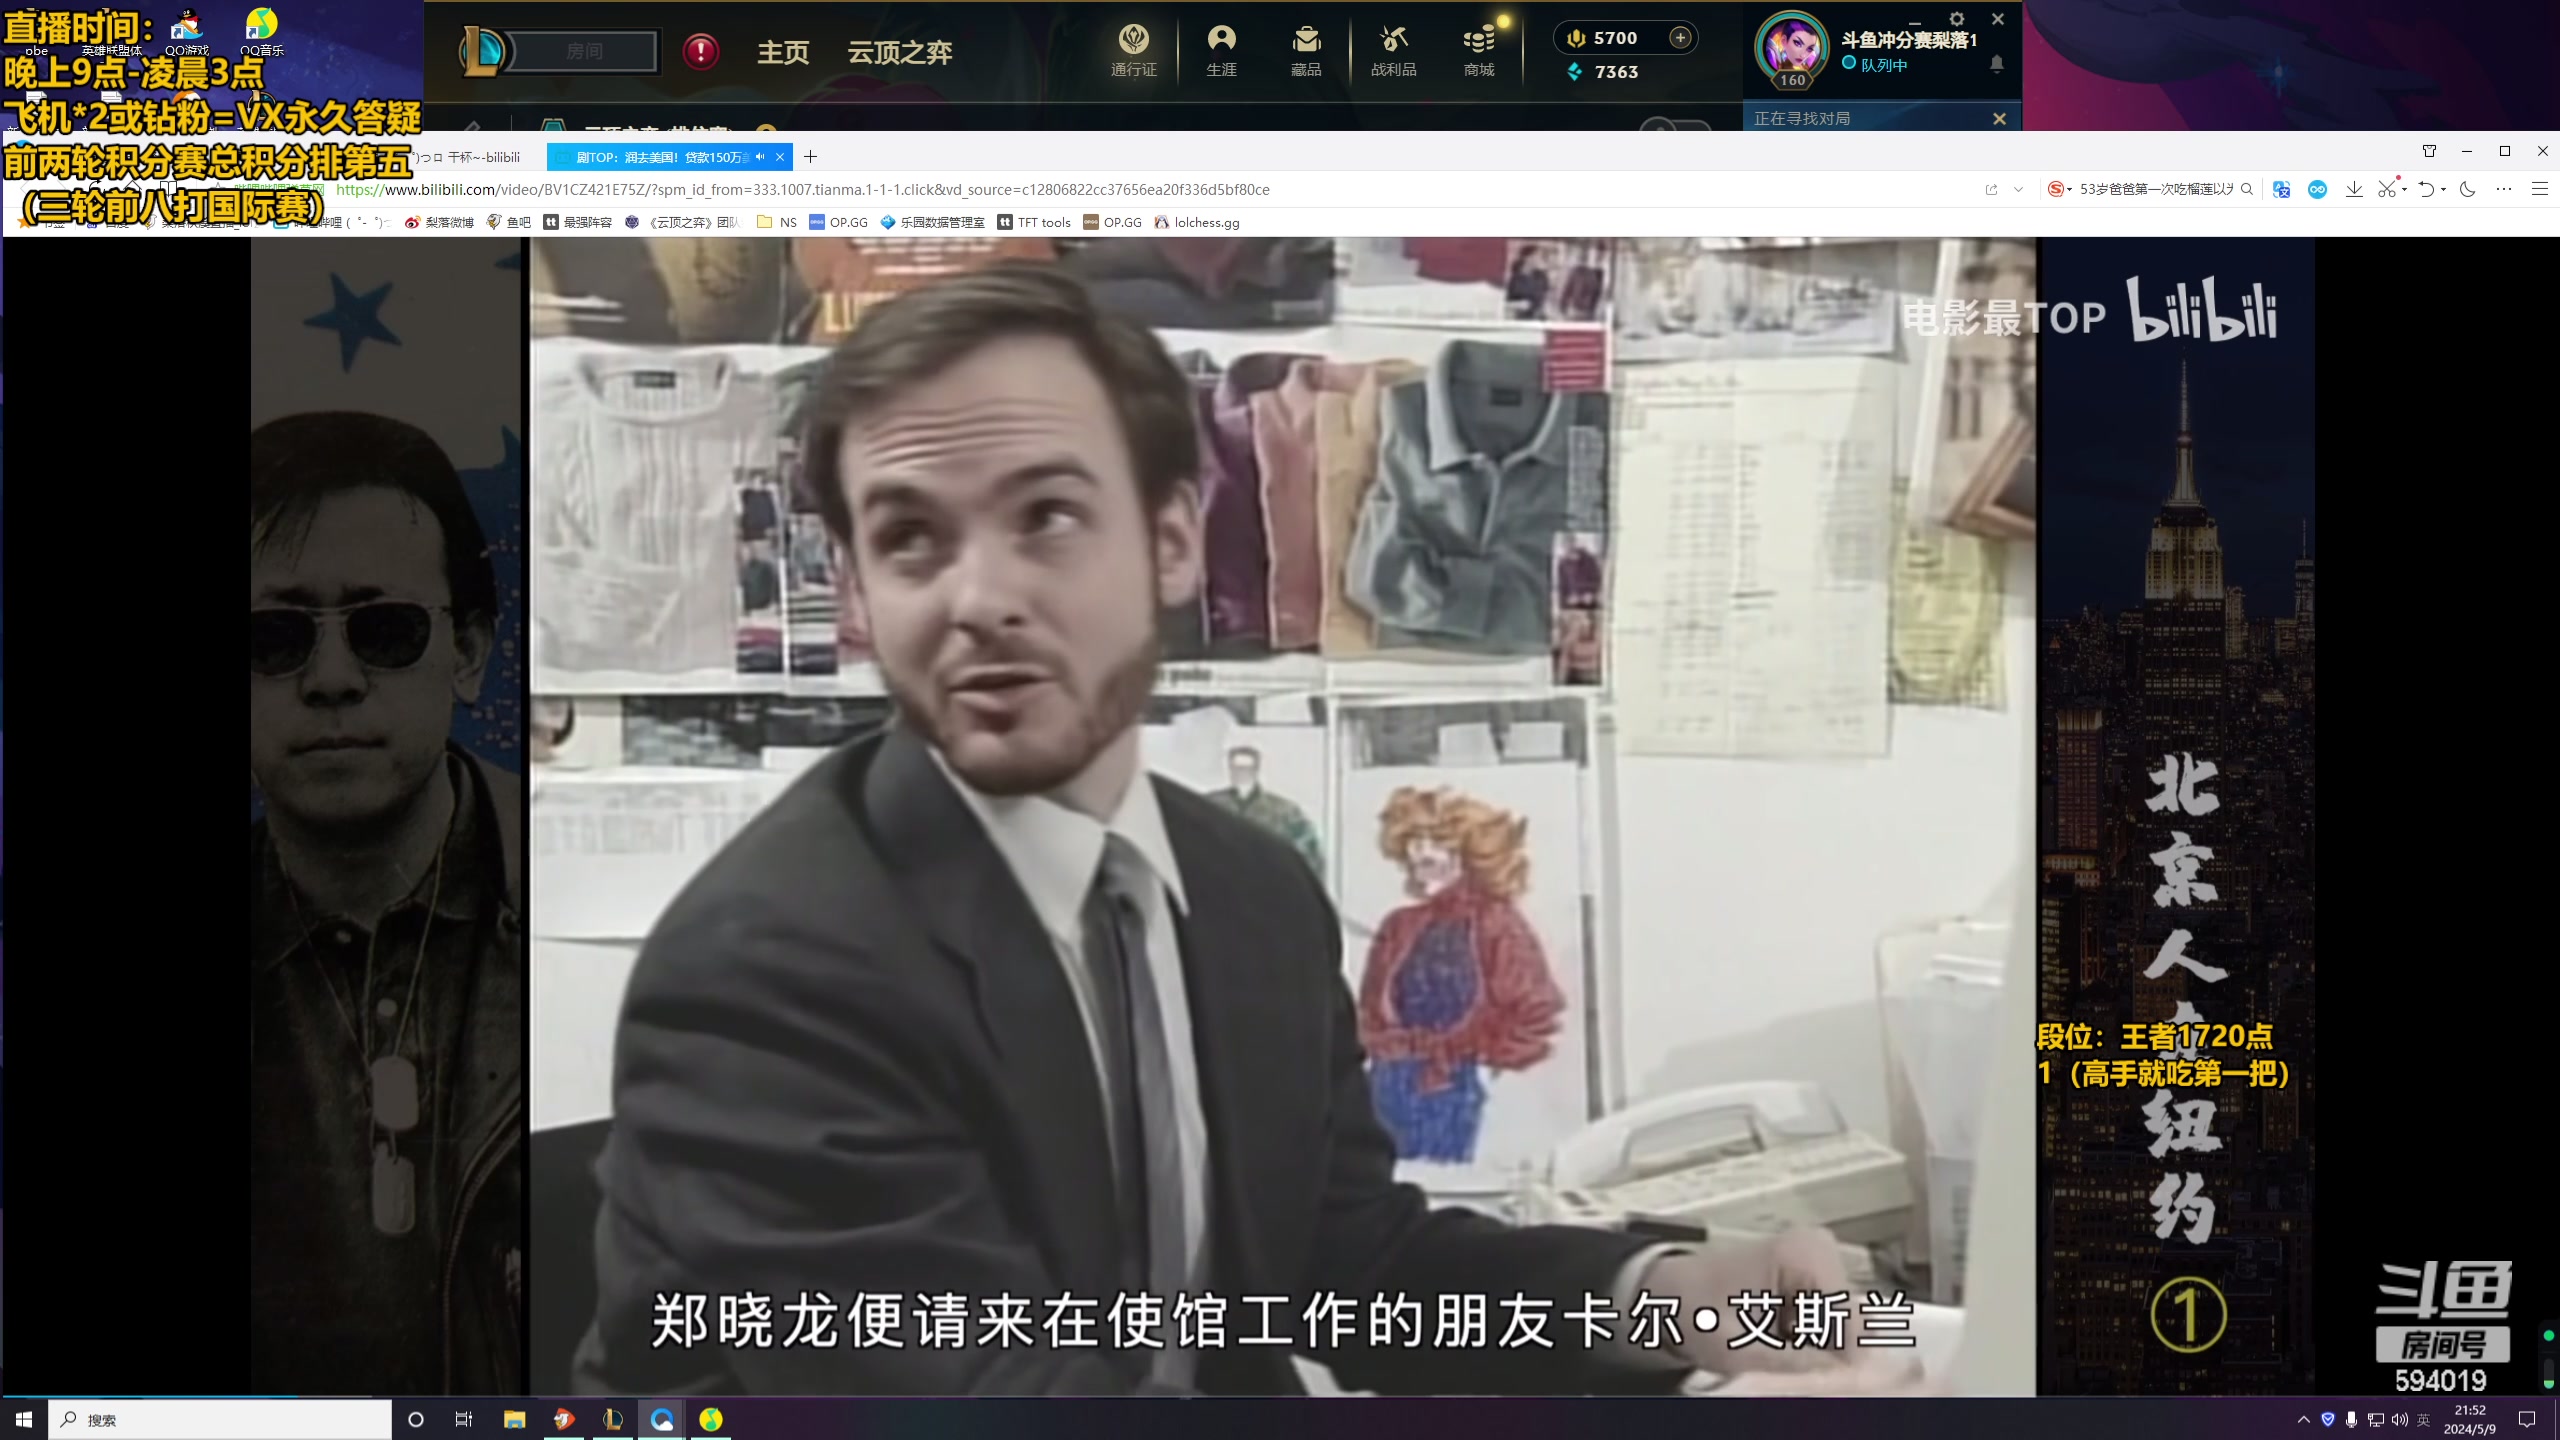Switch the 英 input method indicator
Screen dimensions: 2560x1440
pyautogui.click(x=2423, y=1419)
